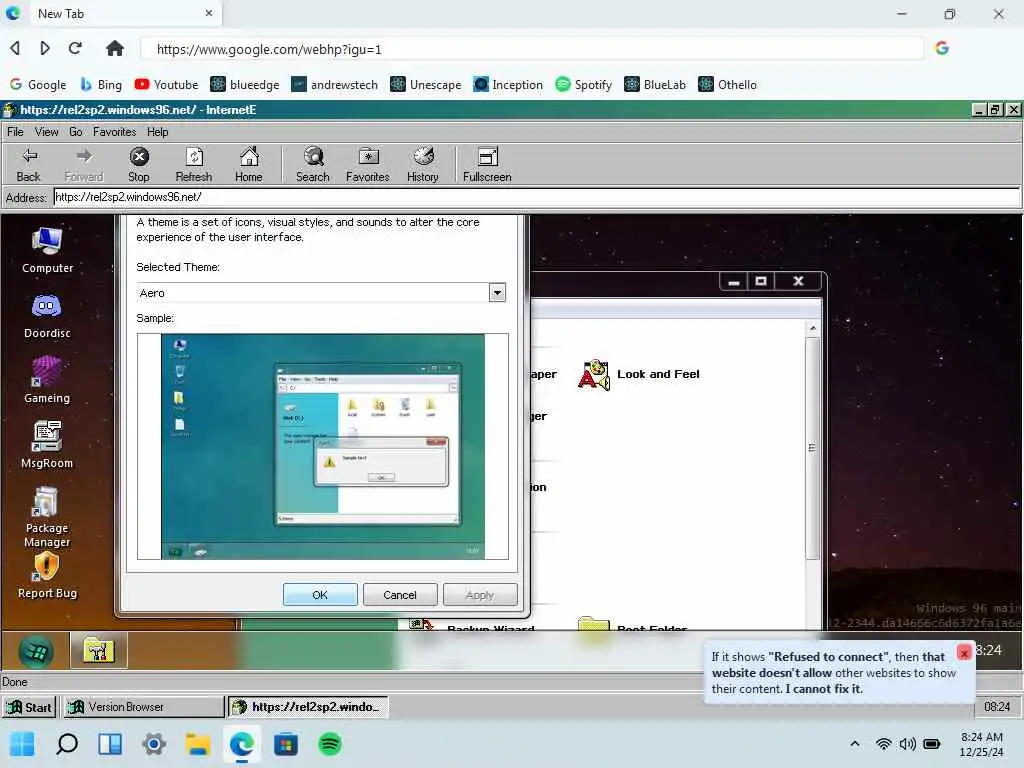Show hidden tray icons chevron
The width and height of the screenshot is (1024, 768).
point(854,744)
